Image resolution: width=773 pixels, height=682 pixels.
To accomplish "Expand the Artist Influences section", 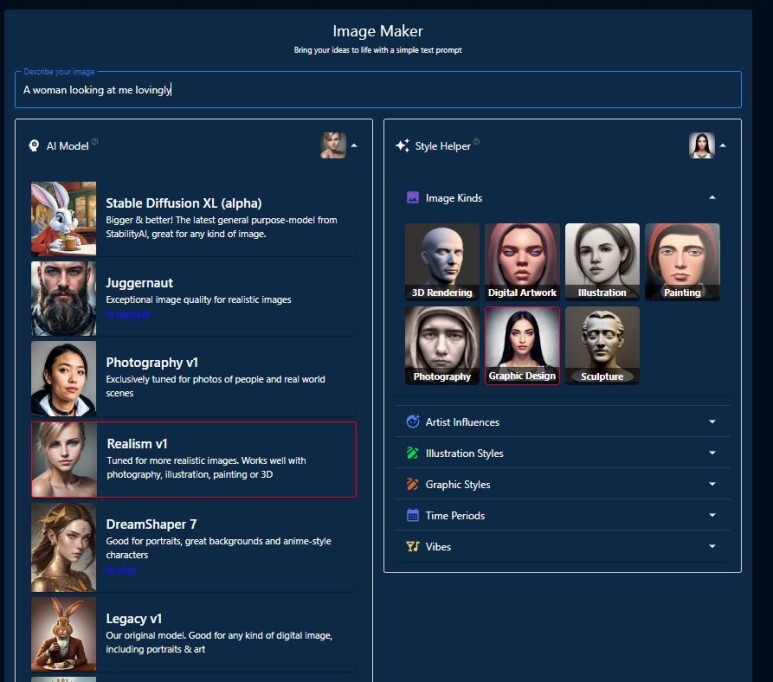I will tap(712, 422).
